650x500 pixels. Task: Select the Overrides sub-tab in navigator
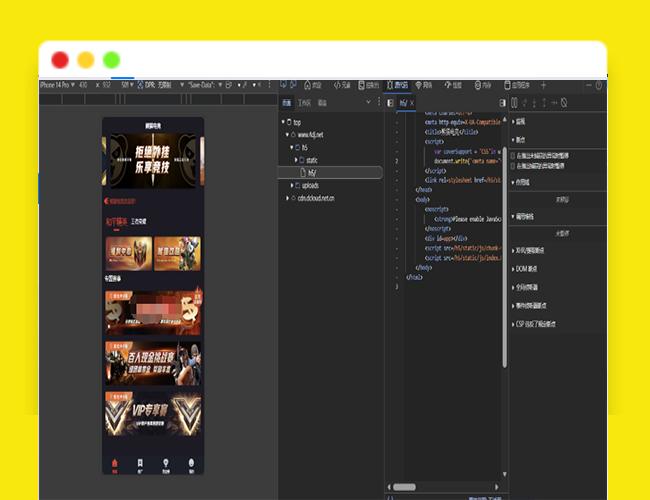point(322,103)
